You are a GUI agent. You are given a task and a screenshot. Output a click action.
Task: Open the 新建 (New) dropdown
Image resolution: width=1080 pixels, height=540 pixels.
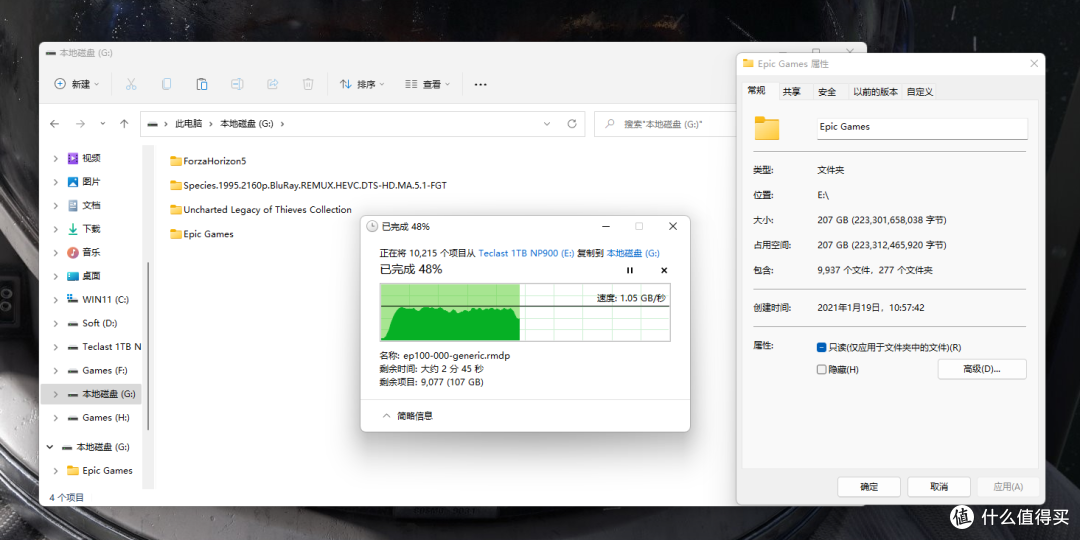point(76,84)
